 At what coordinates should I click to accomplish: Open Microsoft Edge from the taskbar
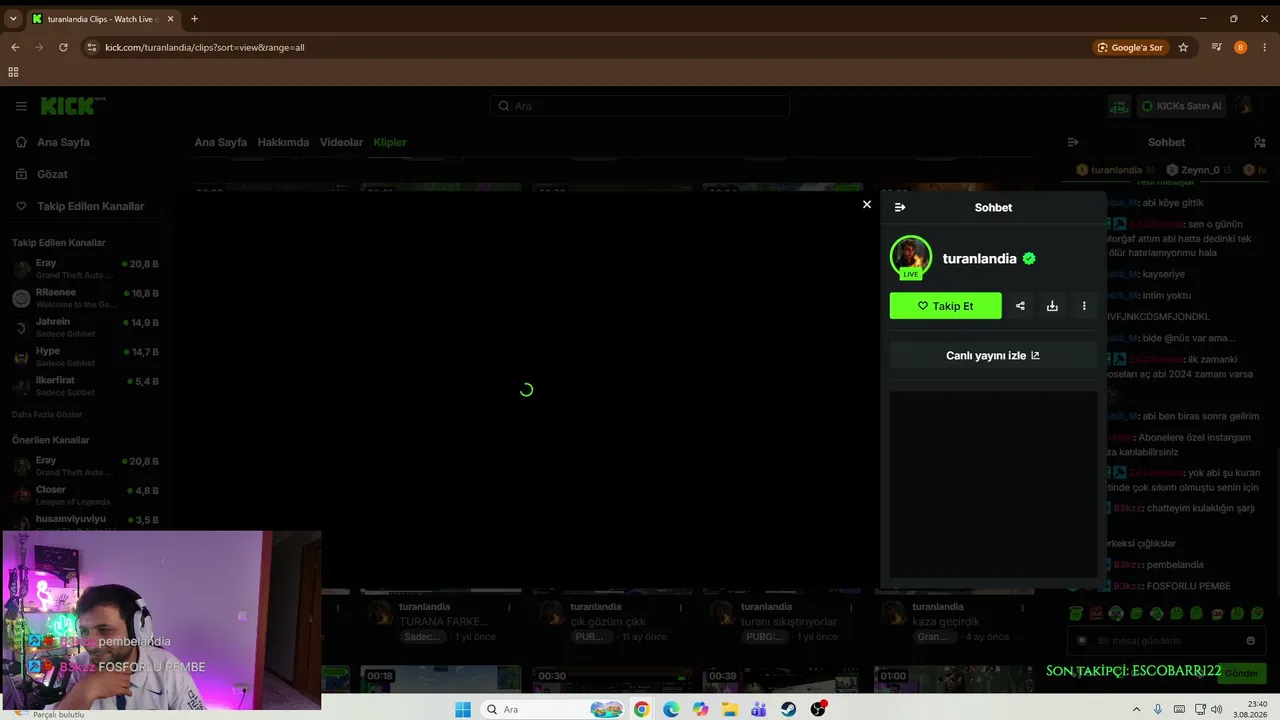671,709
